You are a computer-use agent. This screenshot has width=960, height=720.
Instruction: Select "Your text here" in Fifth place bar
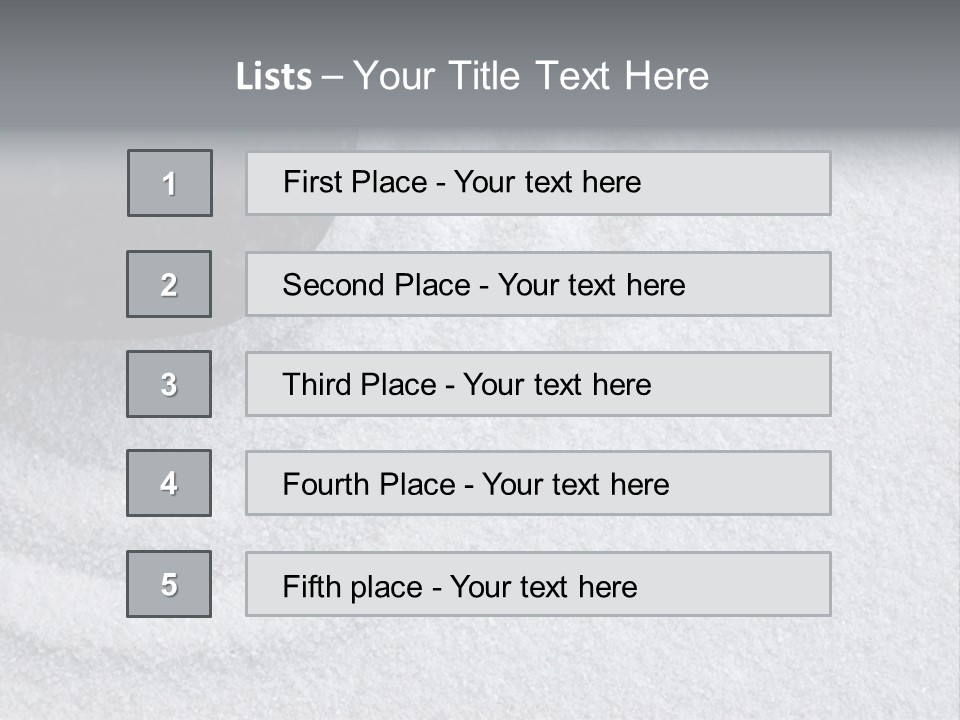543,586
